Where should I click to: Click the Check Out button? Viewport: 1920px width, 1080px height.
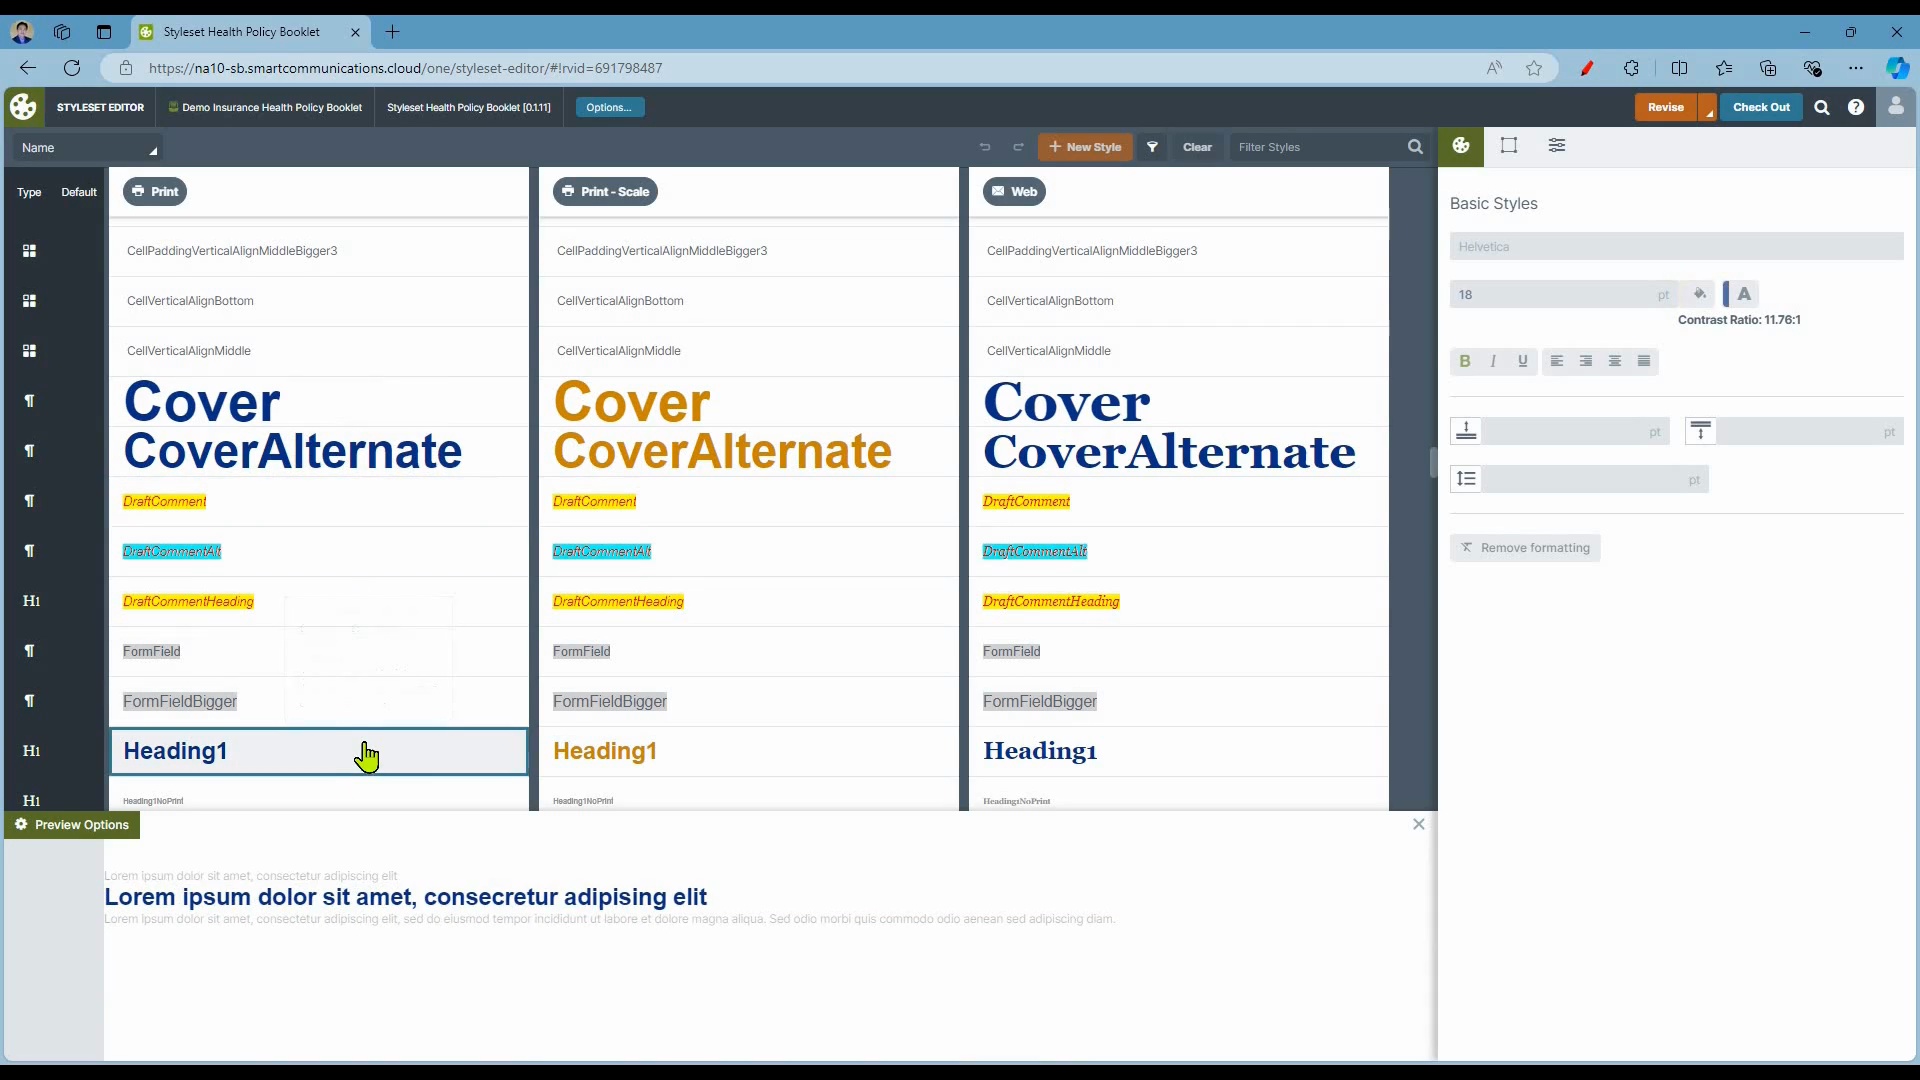tap(1761, 107)
